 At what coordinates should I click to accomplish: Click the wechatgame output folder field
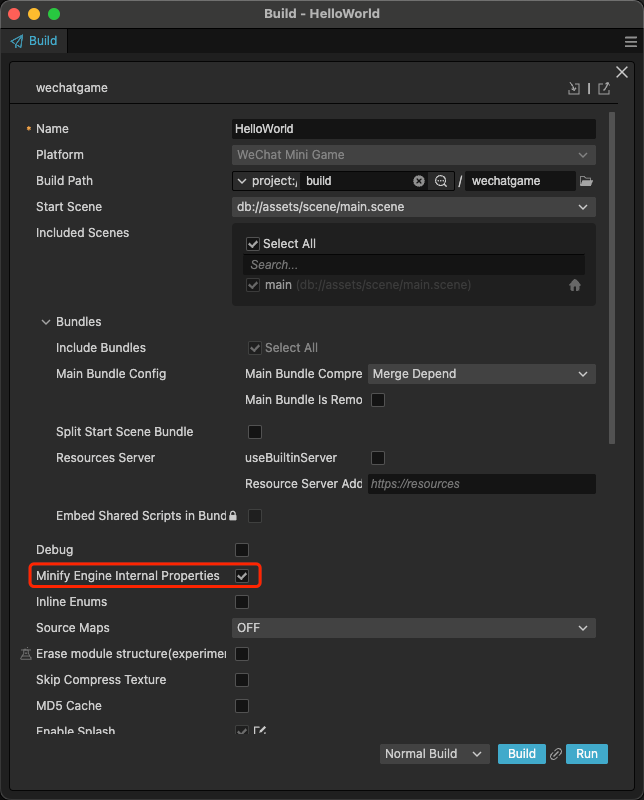click(x=521, y=181)
